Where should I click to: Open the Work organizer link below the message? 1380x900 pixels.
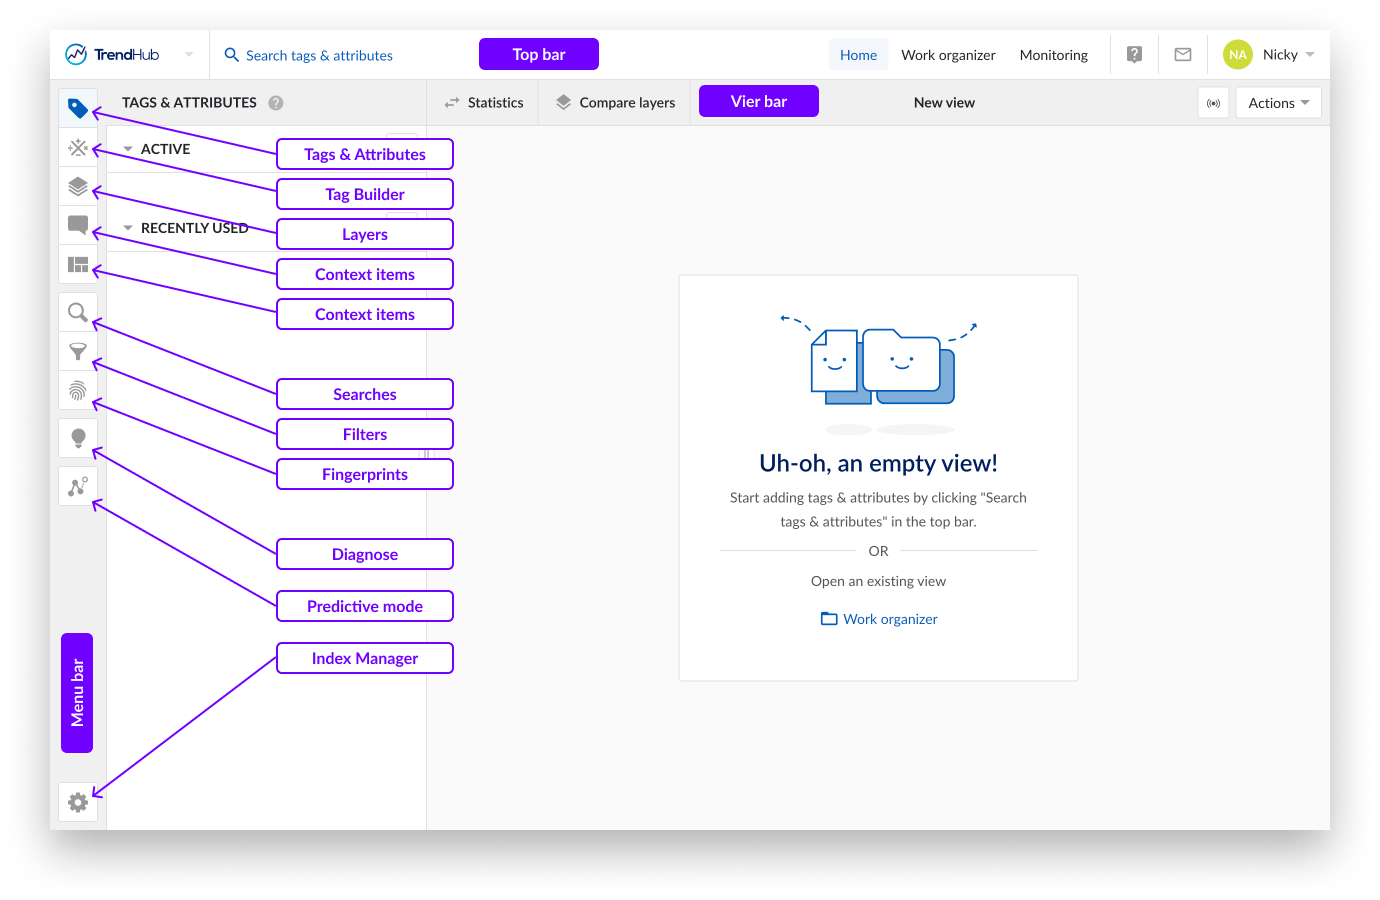click(889, 618)
